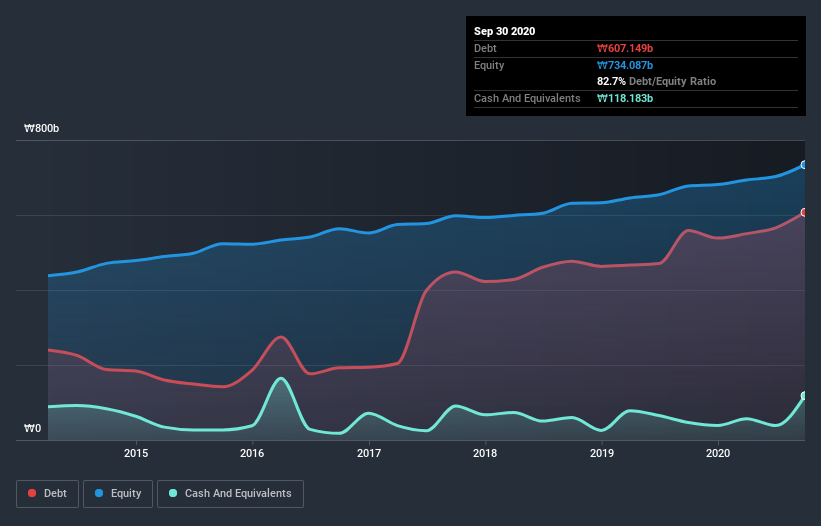Click the ₩734.087b equity value
Screen dimensions: 821x526
(625, 65)
